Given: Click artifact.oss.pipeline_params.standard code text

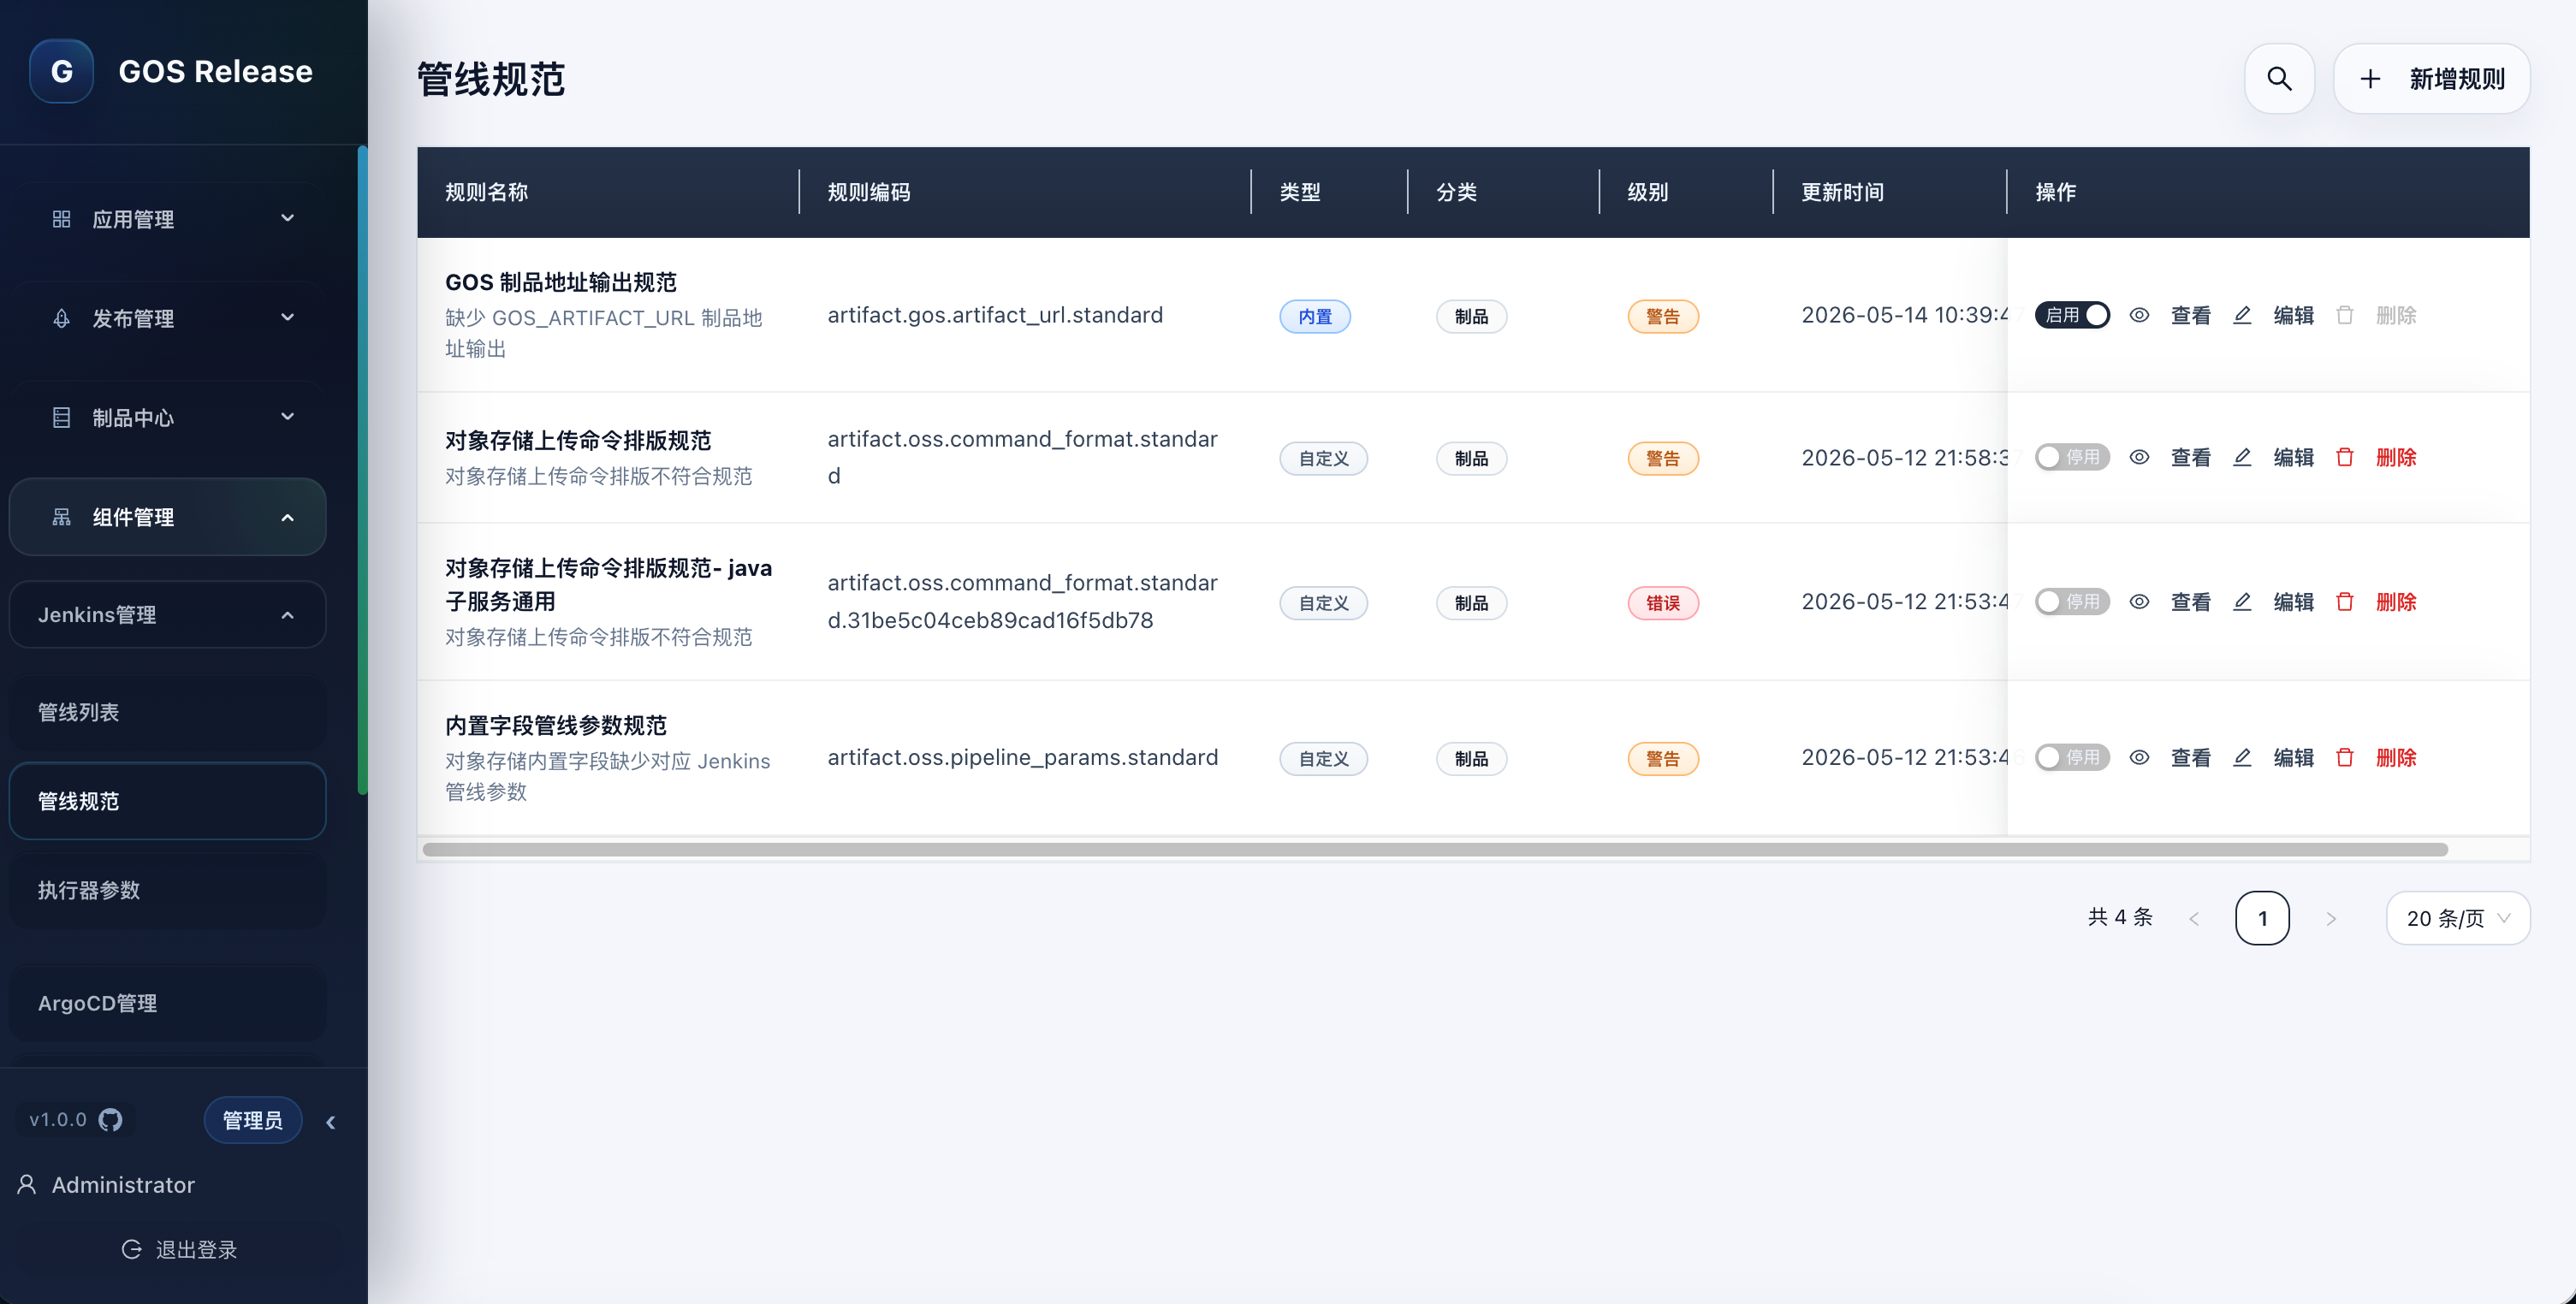Looking at the screenshot, I should coord(1023,757).
